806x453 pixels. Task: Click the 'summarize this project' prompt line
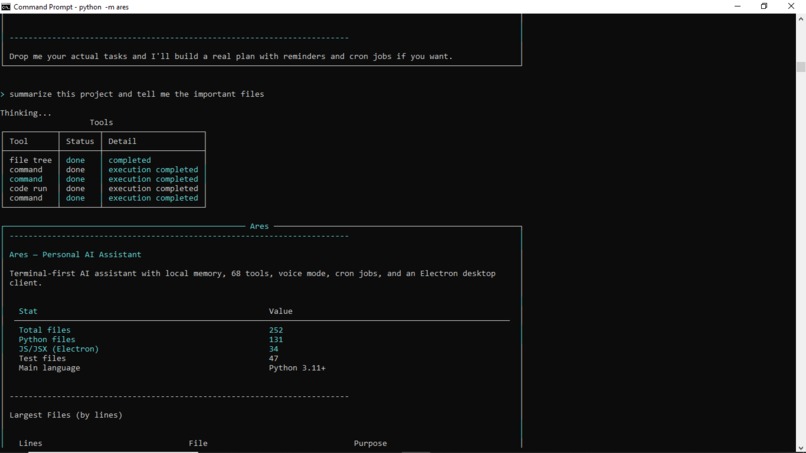pyautogui.click(x=137, y=94)
